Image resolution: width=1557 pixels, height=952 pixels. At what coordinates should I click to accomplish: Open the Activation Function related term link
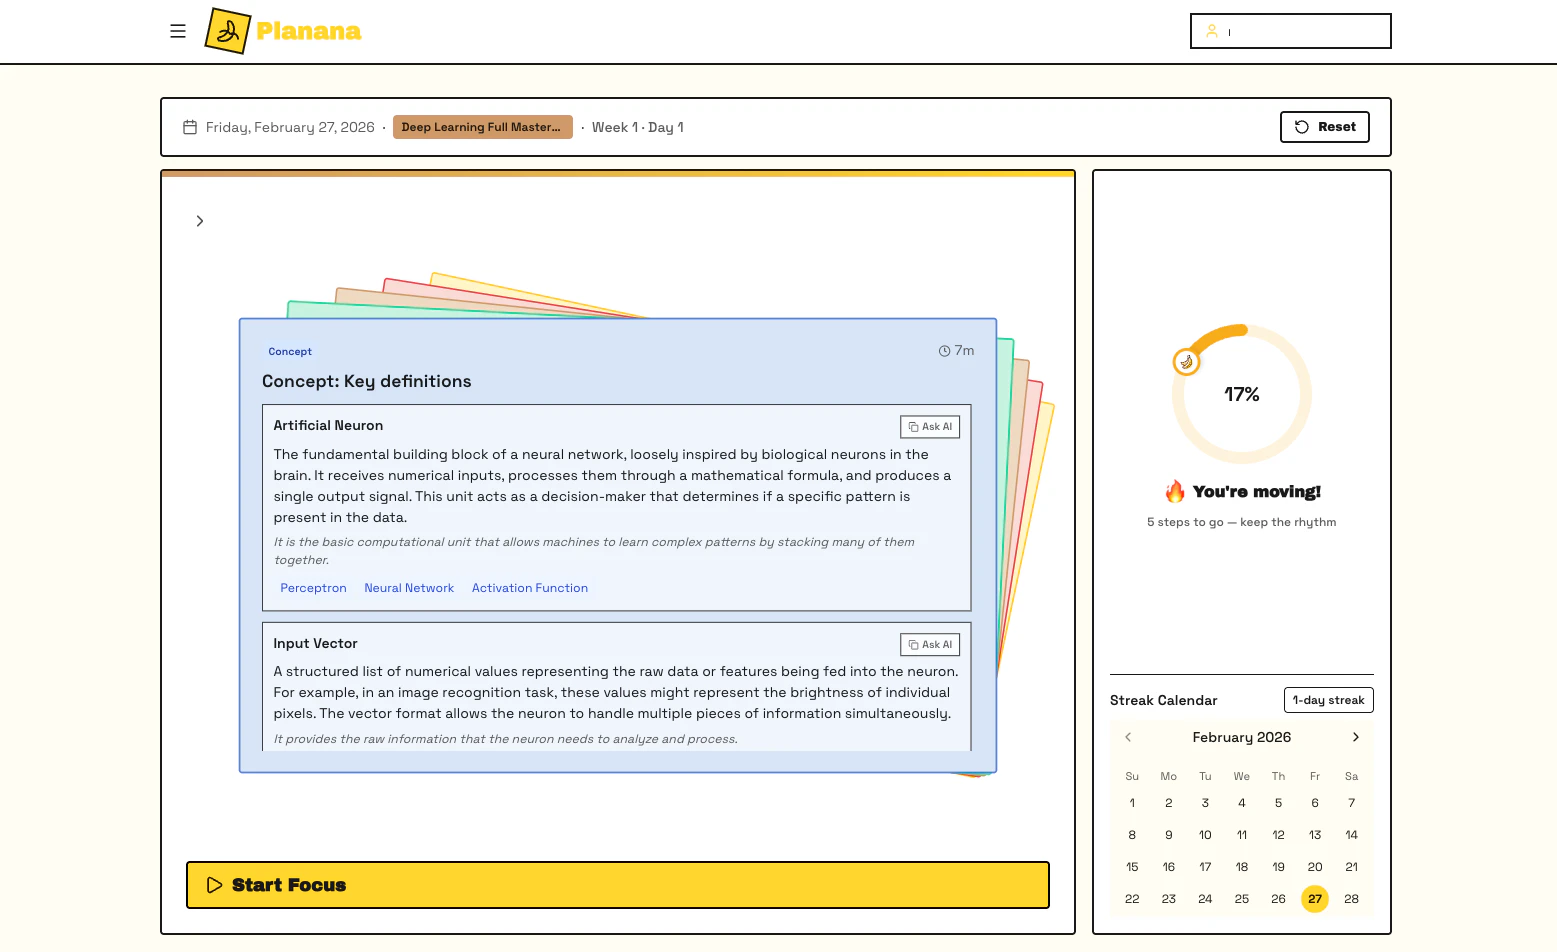click(530, 588)
